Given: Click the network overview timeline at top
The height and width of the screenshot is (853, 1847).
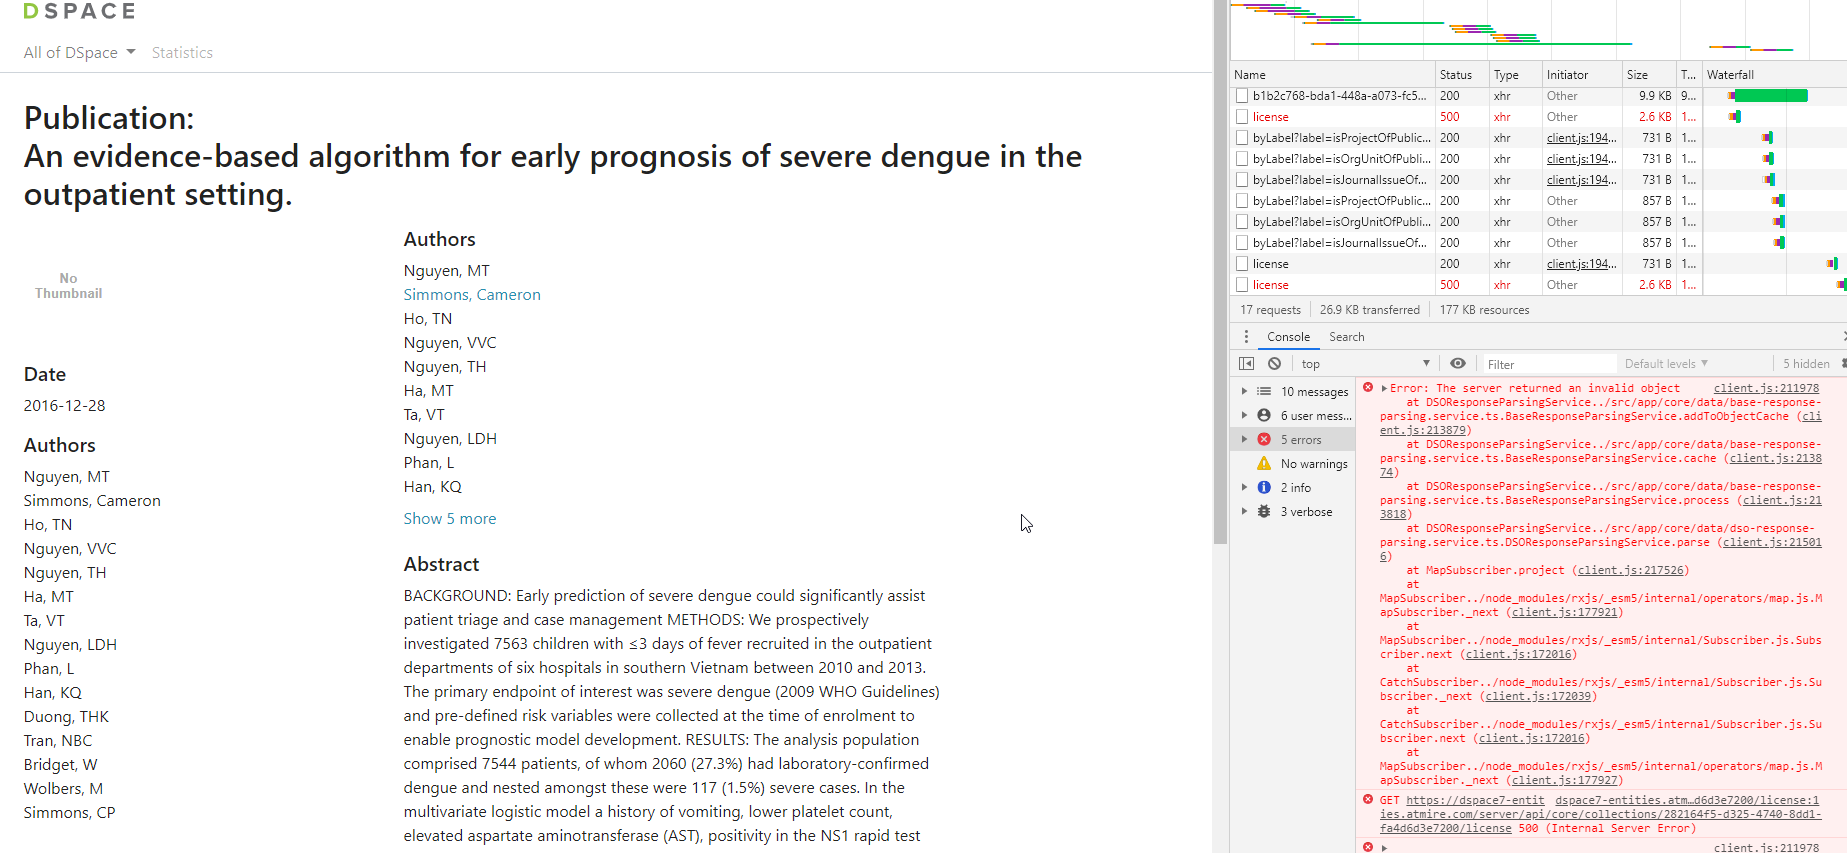Looking at the screenshot, I should click(1537, 30).
